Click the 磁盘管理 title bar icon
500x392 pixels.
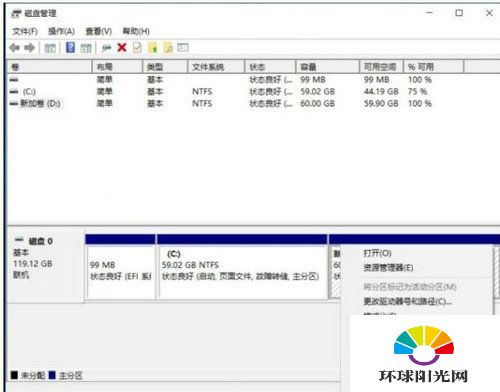(x=16, y=14)
